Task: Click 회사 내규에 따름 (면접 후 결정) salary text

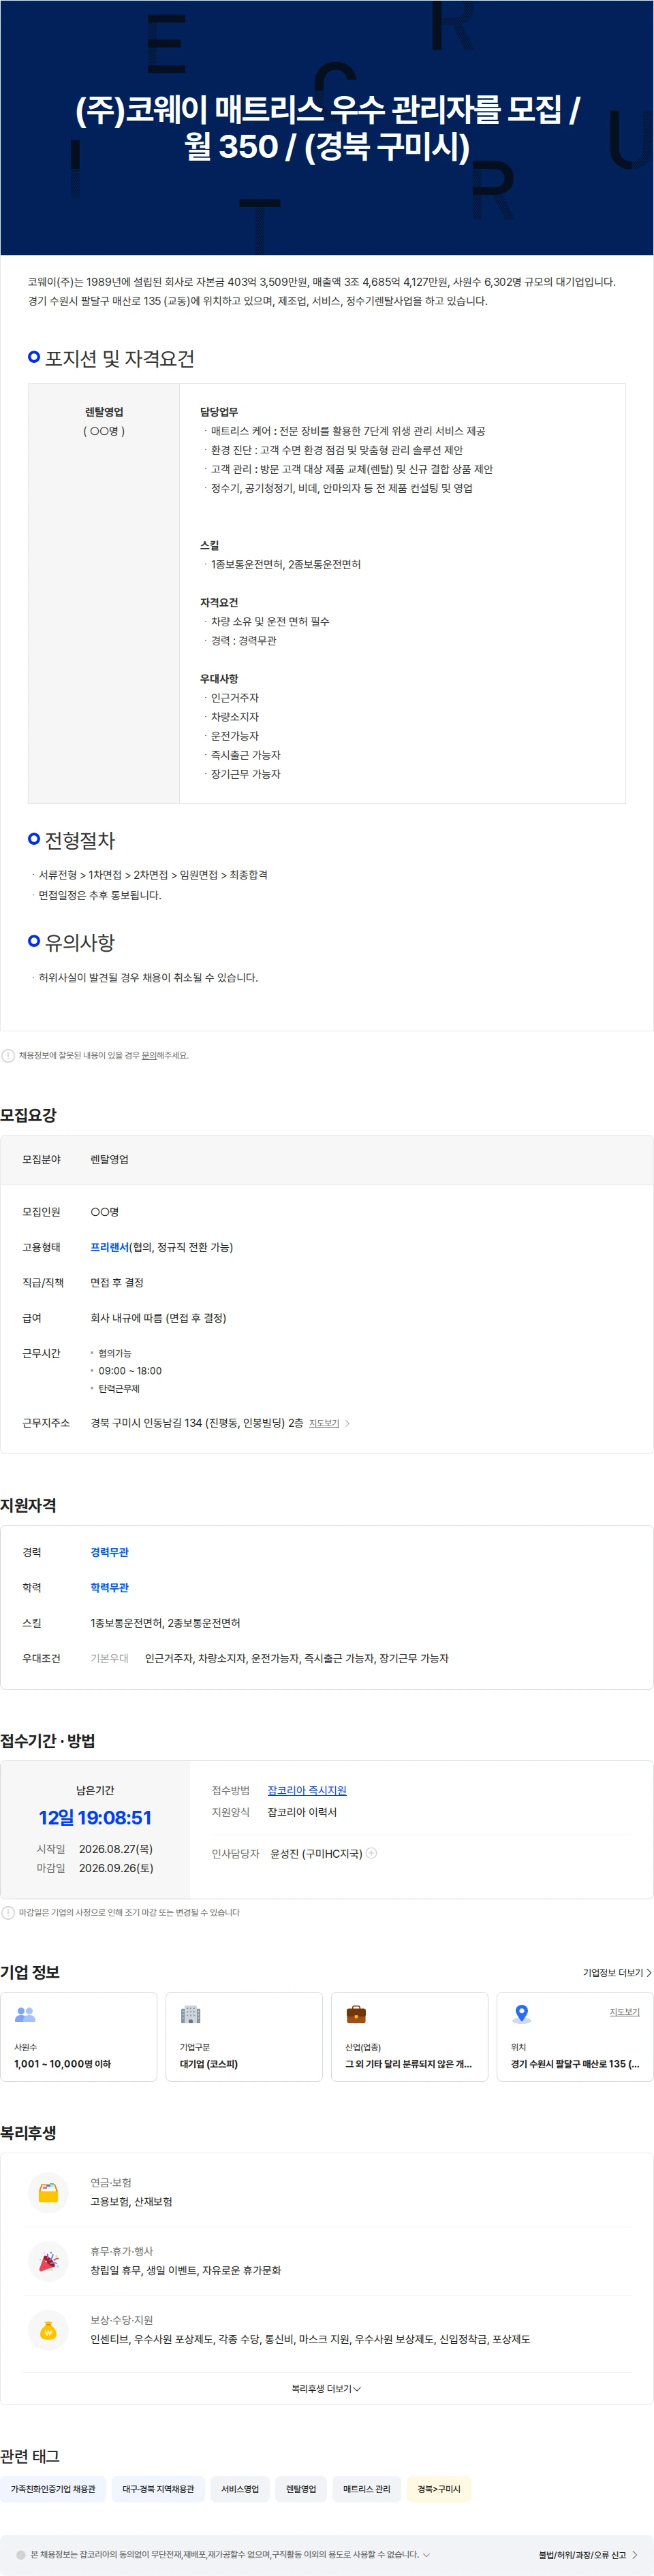Action: (158, 1318)
